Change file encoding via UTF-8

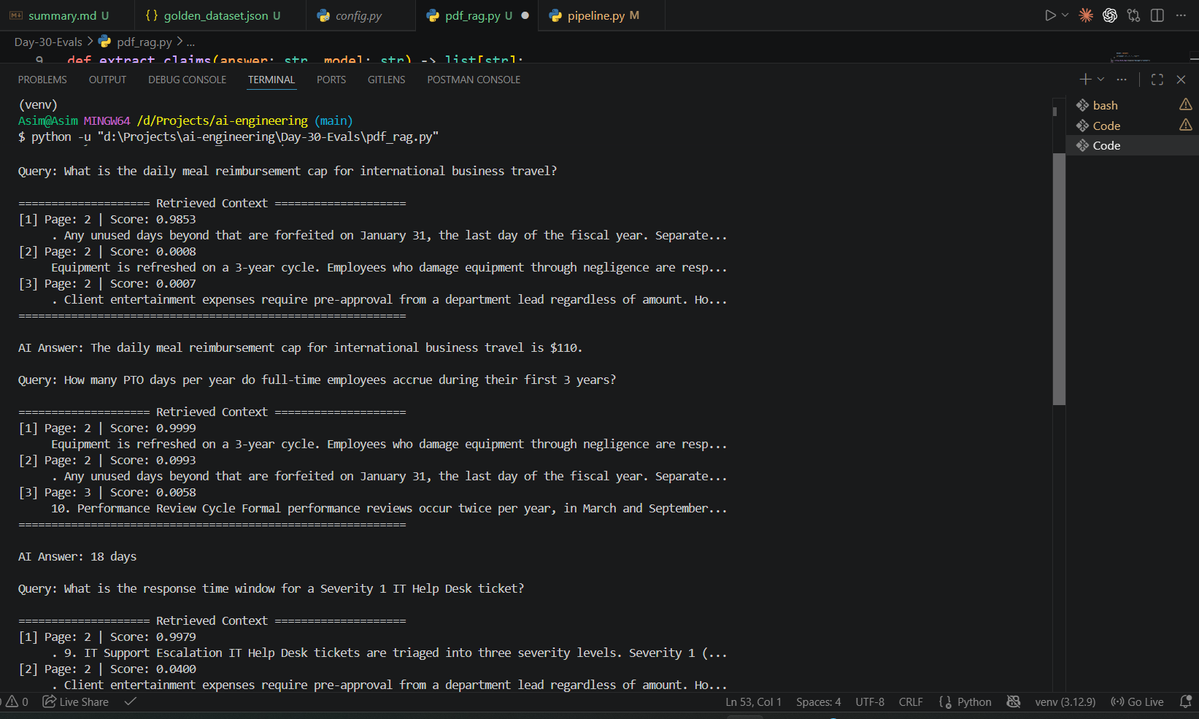[x=869, y=701]
